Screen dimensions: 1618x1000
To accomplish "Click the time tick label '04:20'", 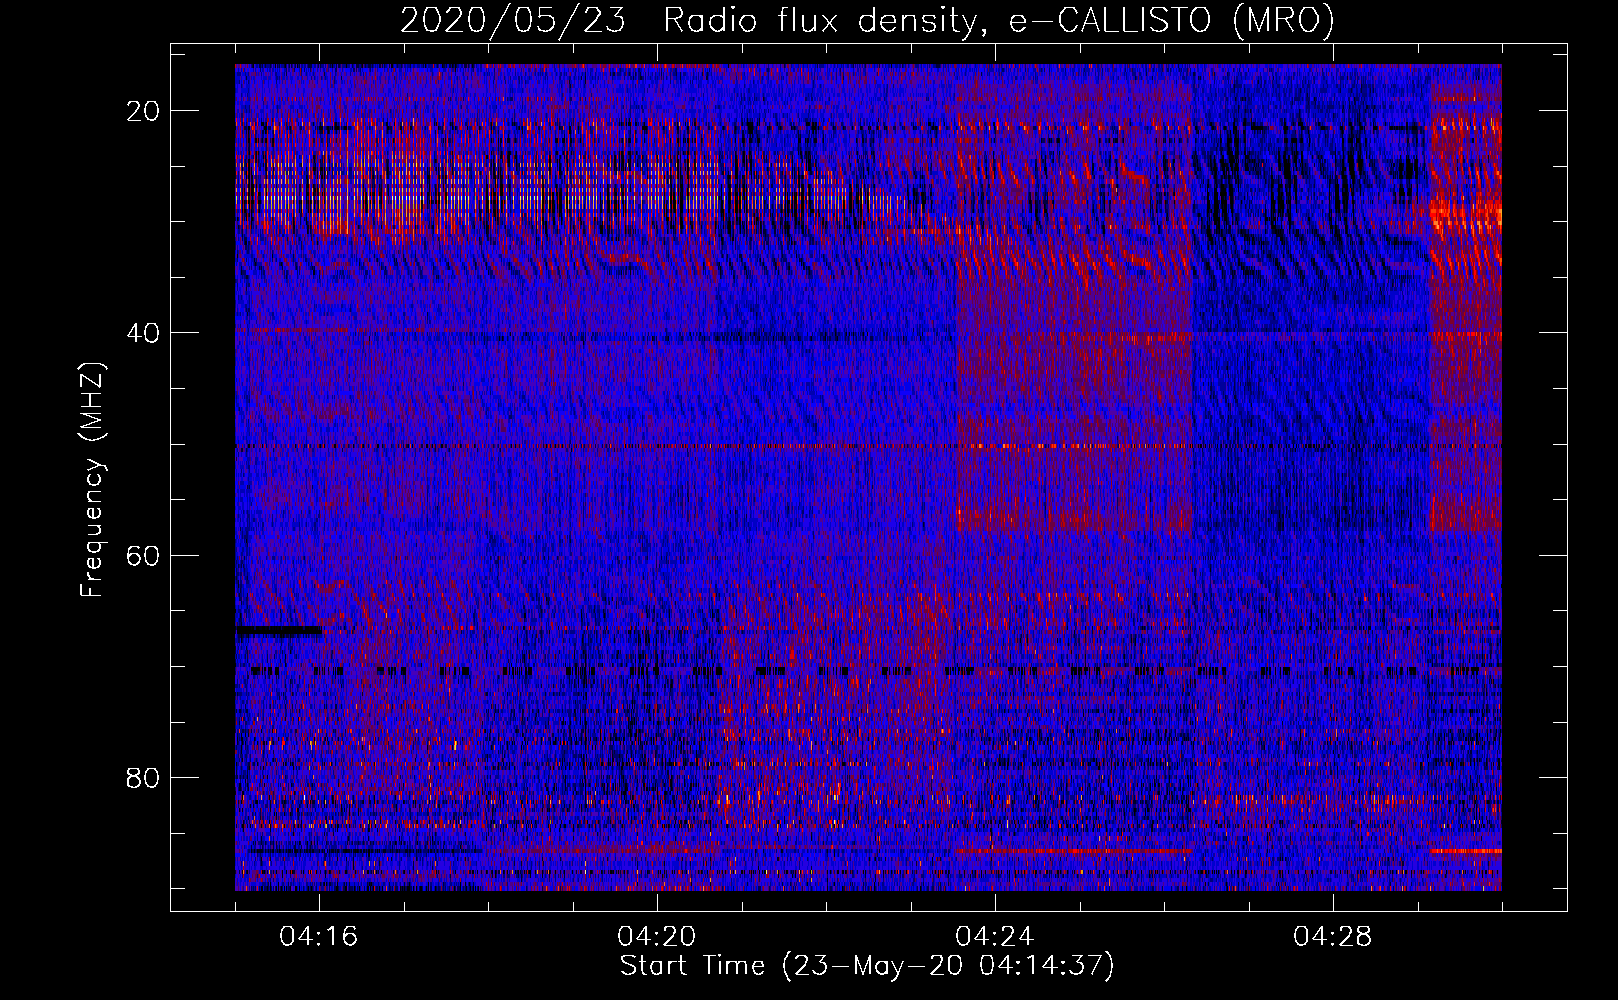I will pos(657,937).
